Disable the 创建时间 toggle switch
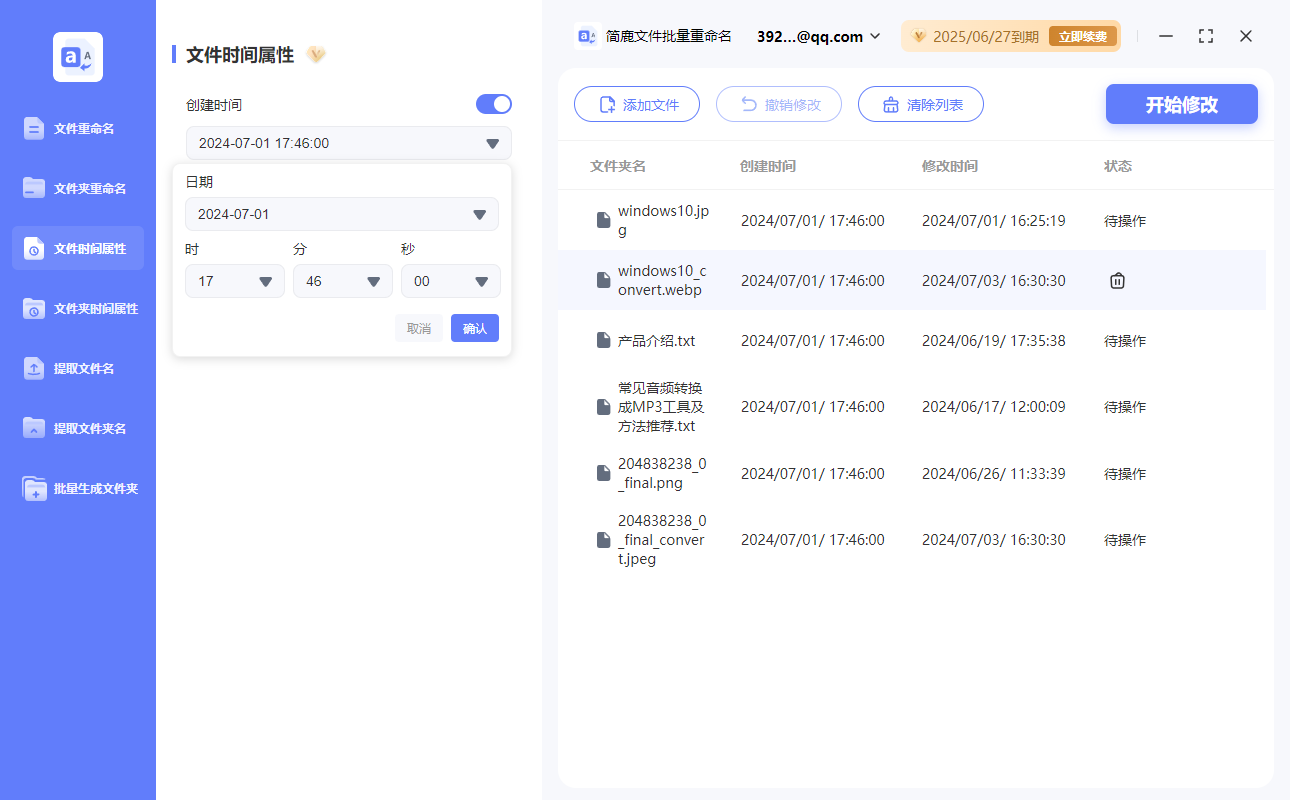Image resolution: width=1290 pixels, height=800 pixels. coord(494,104)
